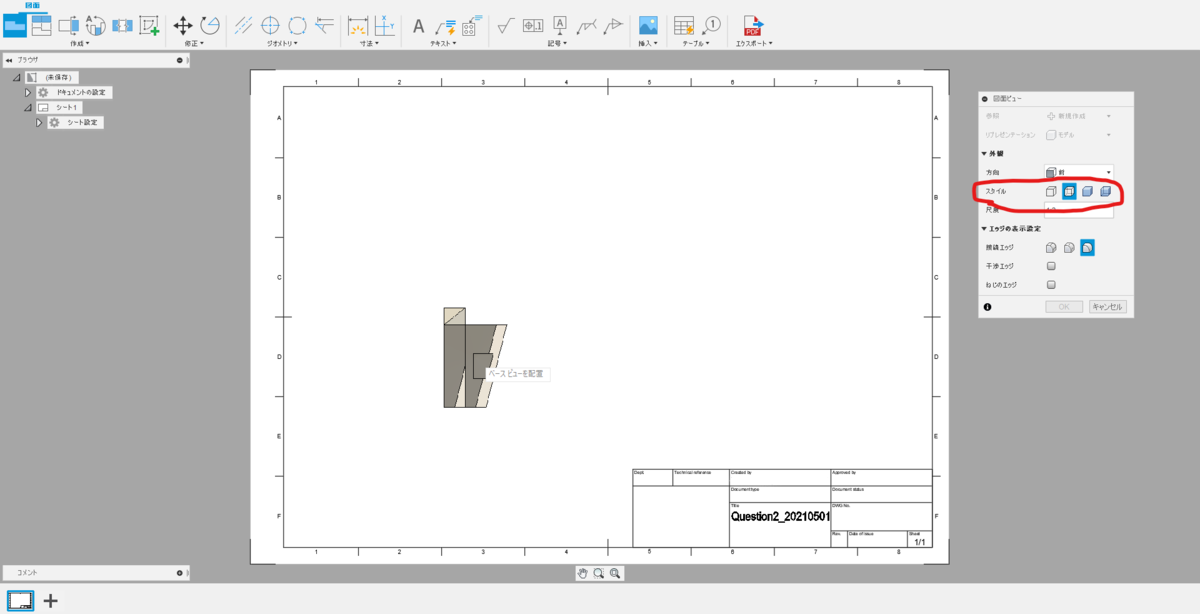Select the Break View tool icon
Viewport: 1200px width, 614px height.
(x=122, y=26)
